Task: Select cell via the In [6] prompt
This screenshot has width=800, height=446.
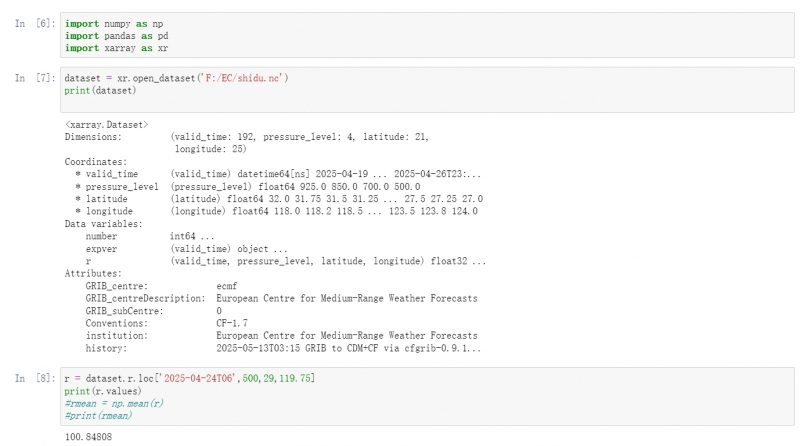Action: (34, 23)
